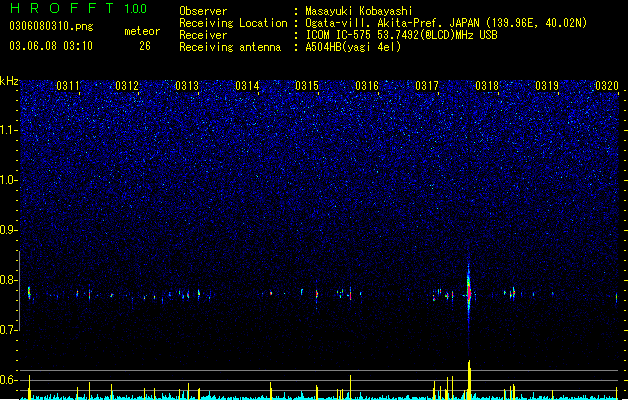The image size is (629, 400).
Task: Click the version number 1.0.0
Action: coord(135,8)
